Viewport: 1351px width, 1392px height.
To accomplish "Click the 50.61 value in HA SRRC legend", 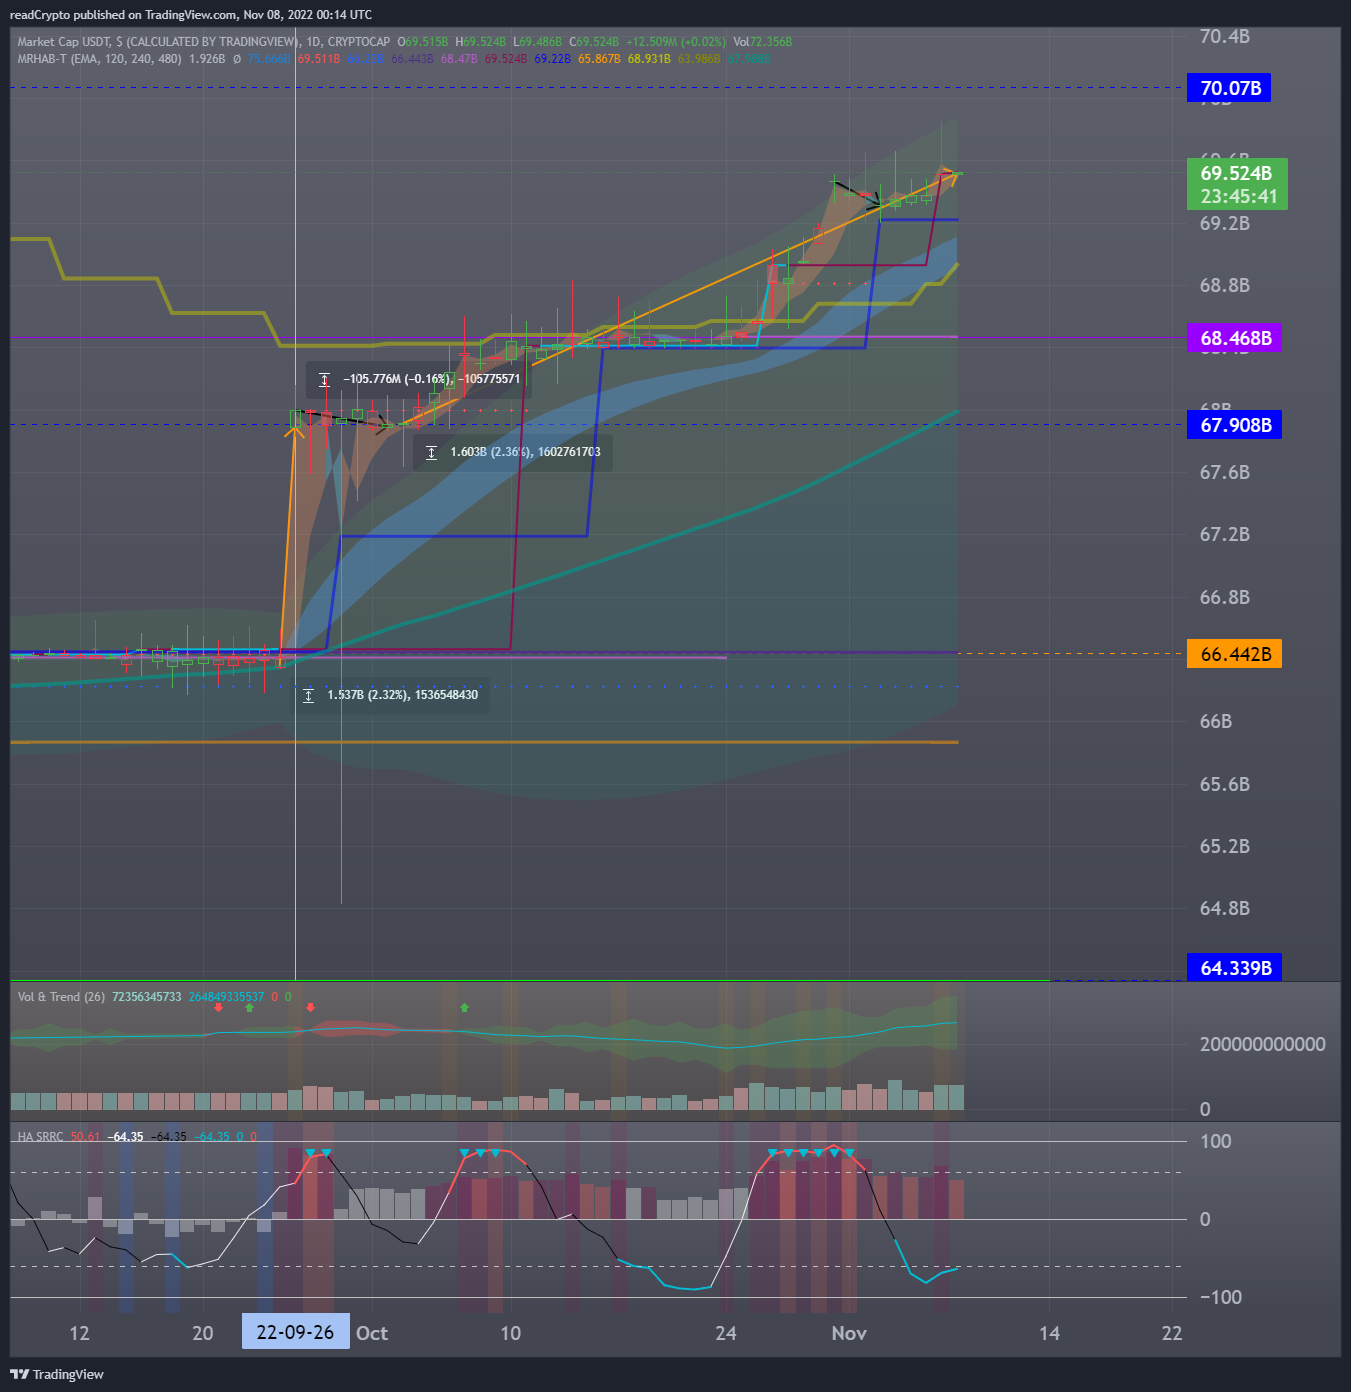I will point(85,1137).
